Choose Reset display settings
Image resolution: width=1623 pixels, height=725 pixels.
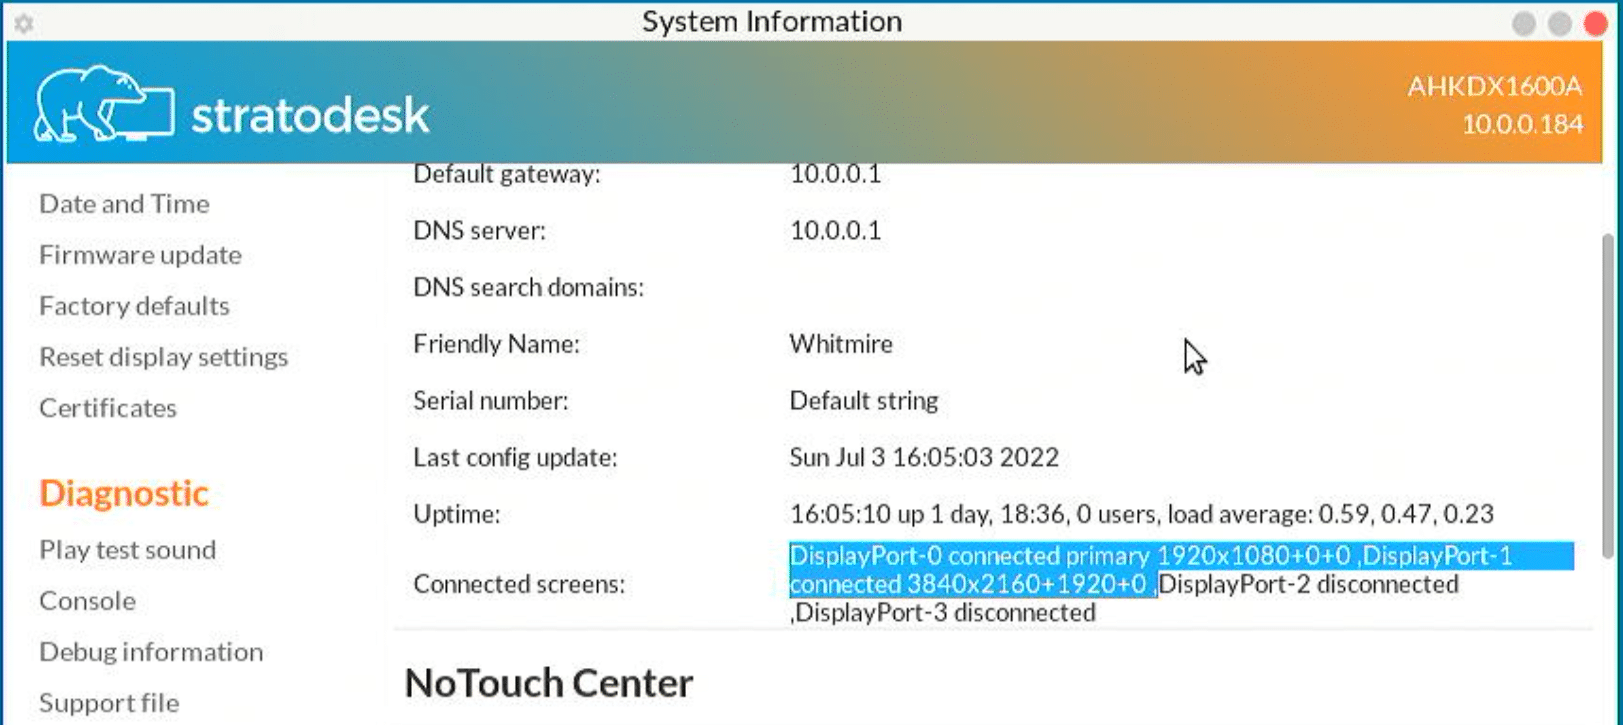tap(163, 357)
